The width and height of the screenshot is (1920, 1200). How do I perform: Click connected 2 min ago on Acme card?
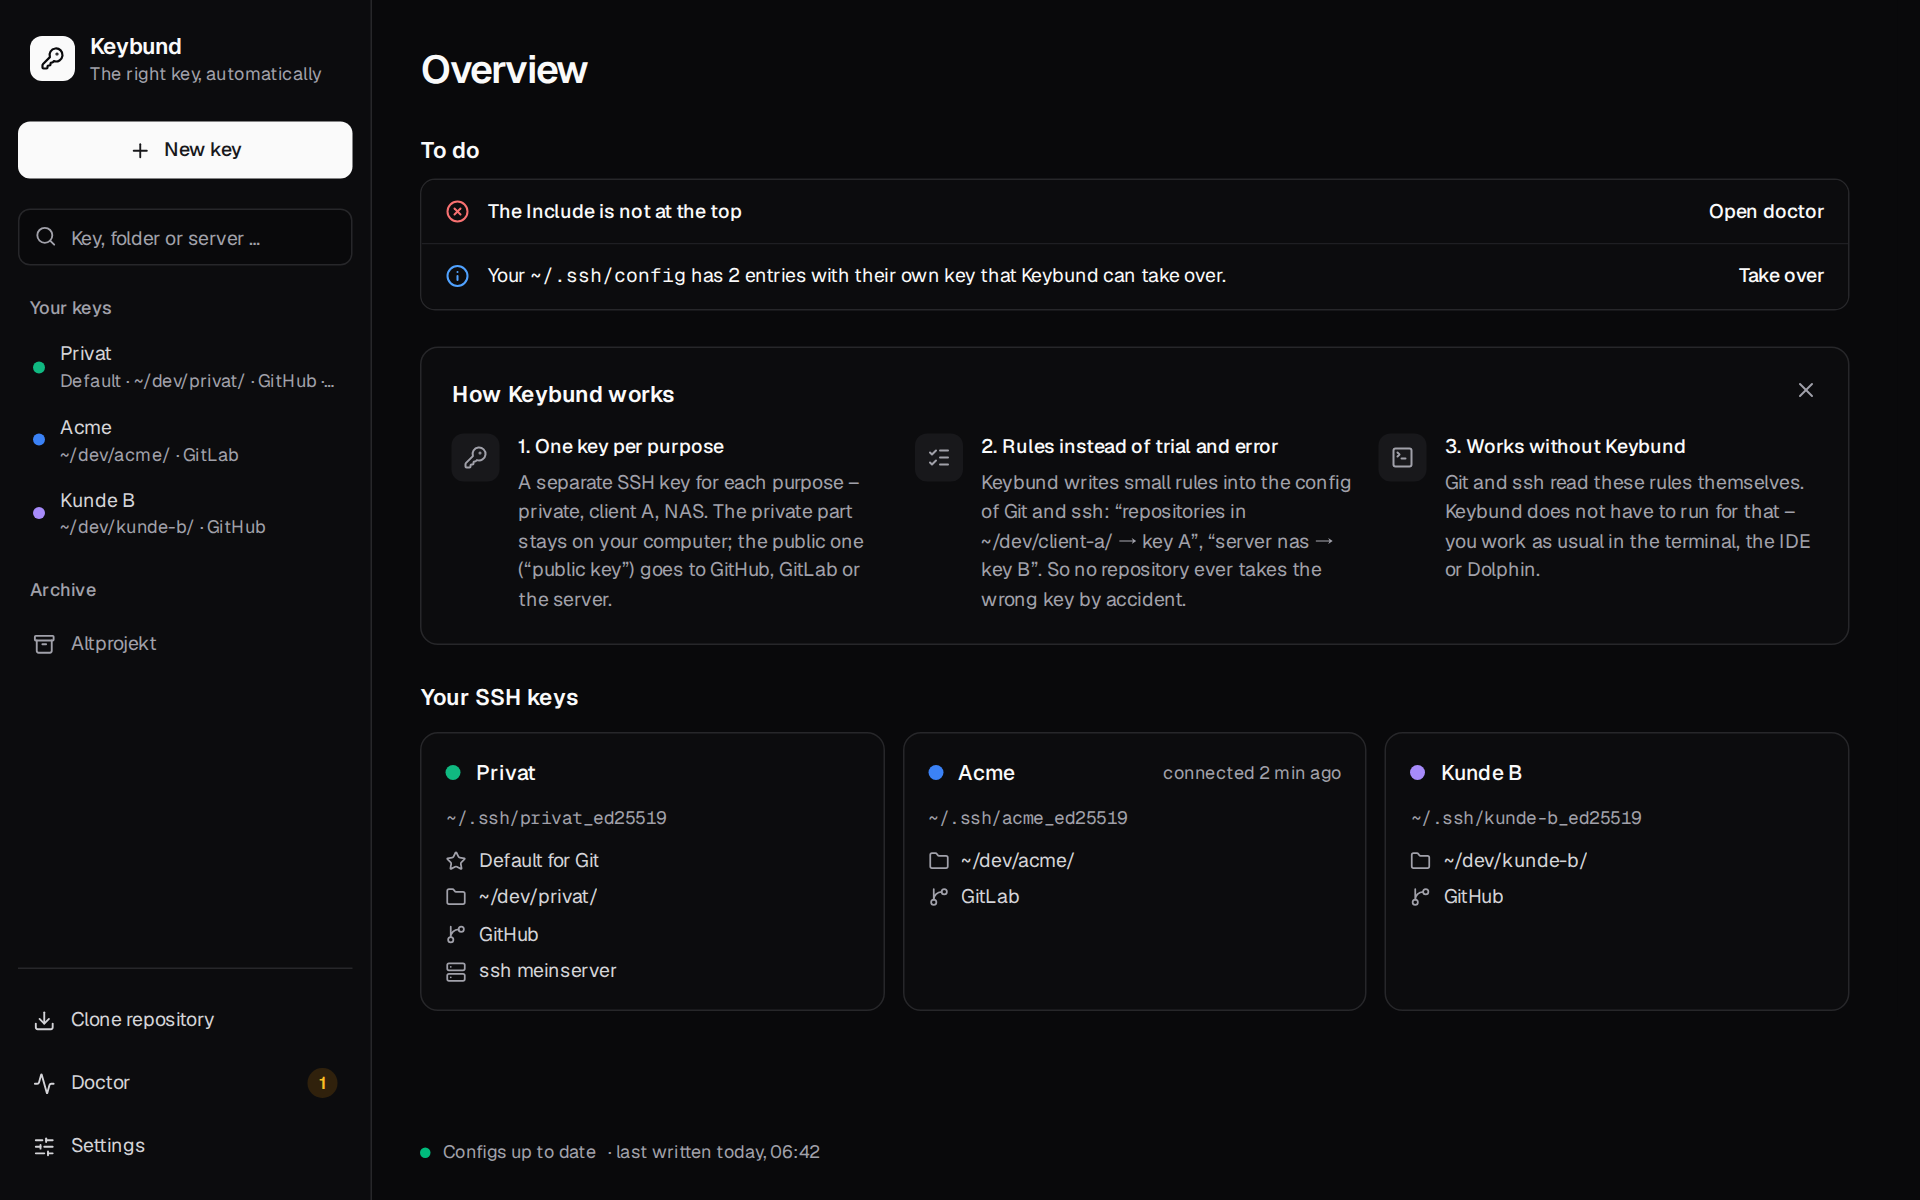(x=1252, y=773)
